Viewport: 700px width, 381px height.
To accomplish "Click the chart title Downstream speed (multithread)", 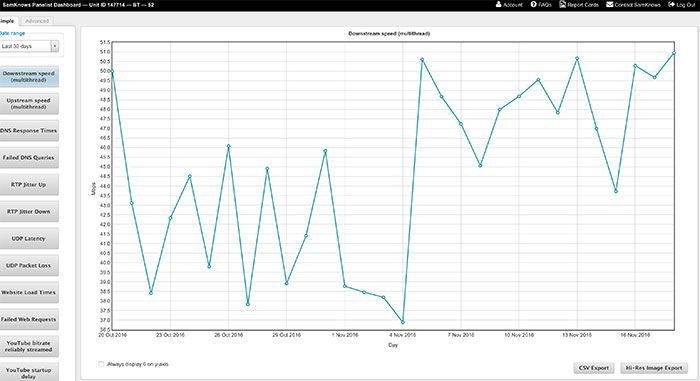I will (x=389, y=33).
